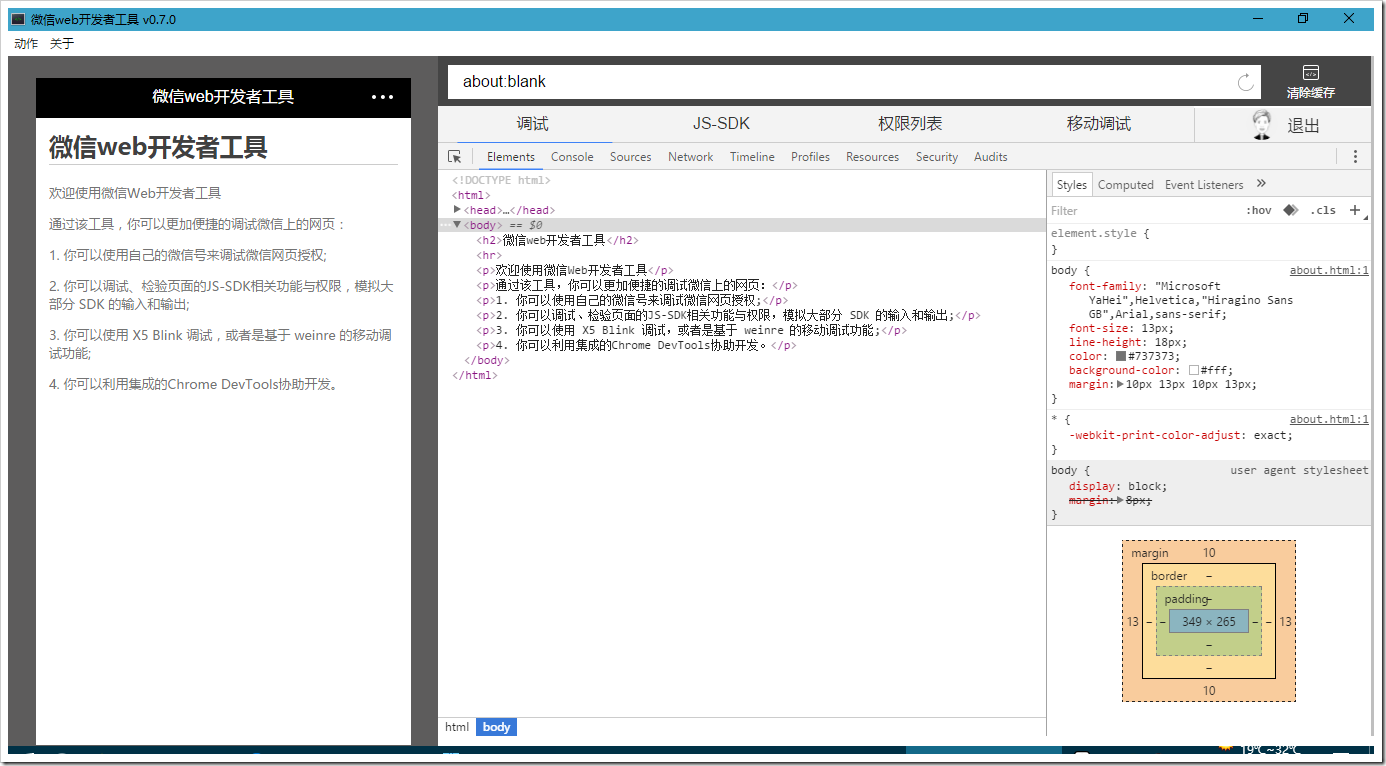Select the Styles sidebar tab
This screenshot has width=1386, height=766.
[x=1071, y=185]
